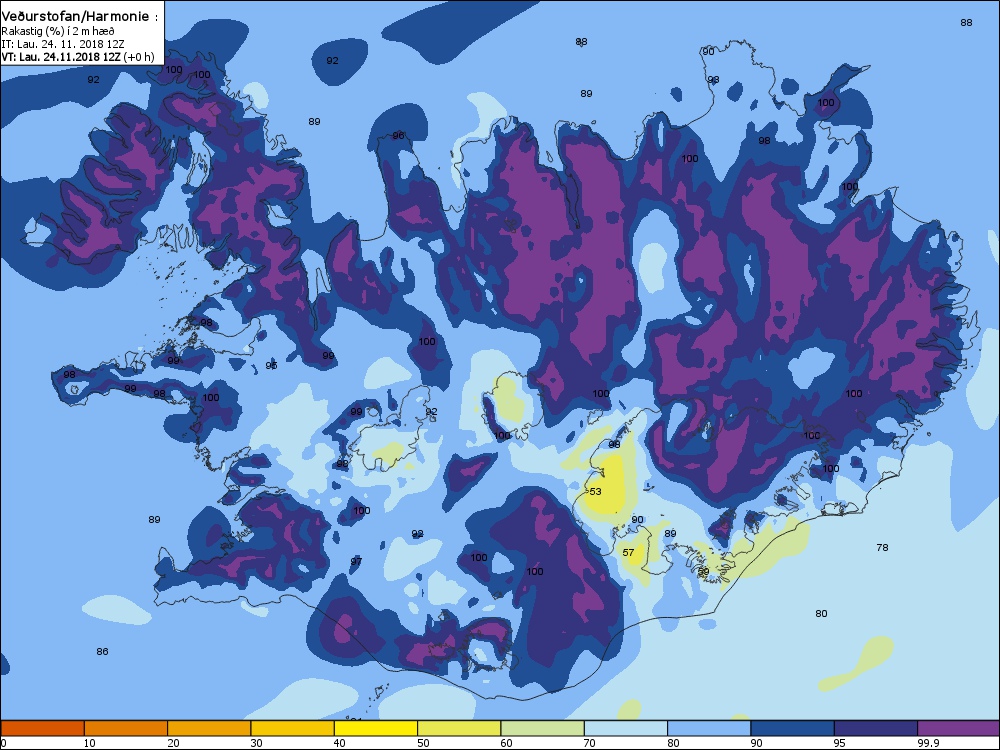Select the humidity value 57 on the map
Viewport: 1000px width, 750px height.
tap(628, 553)
